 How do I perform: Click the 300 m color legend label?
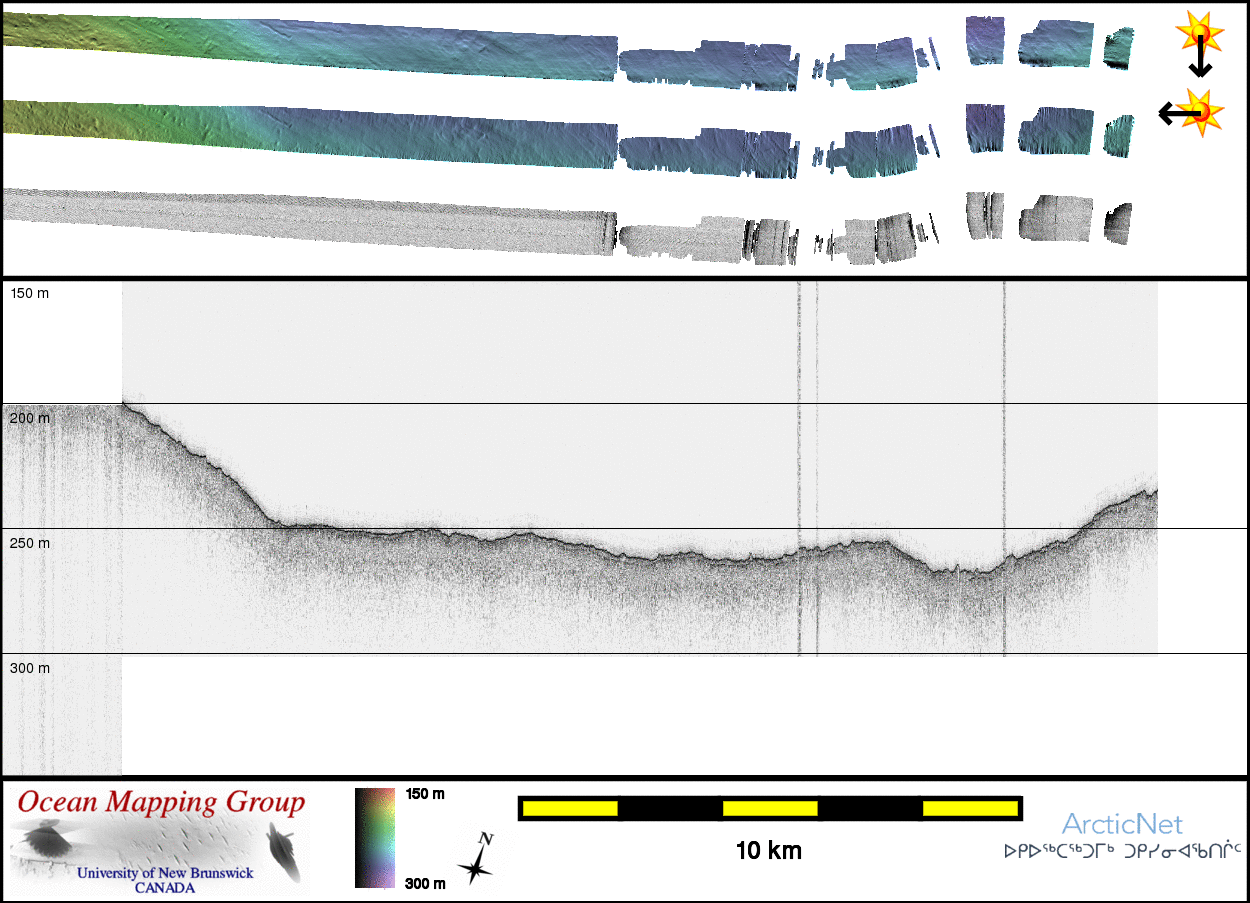click(425, 883)
